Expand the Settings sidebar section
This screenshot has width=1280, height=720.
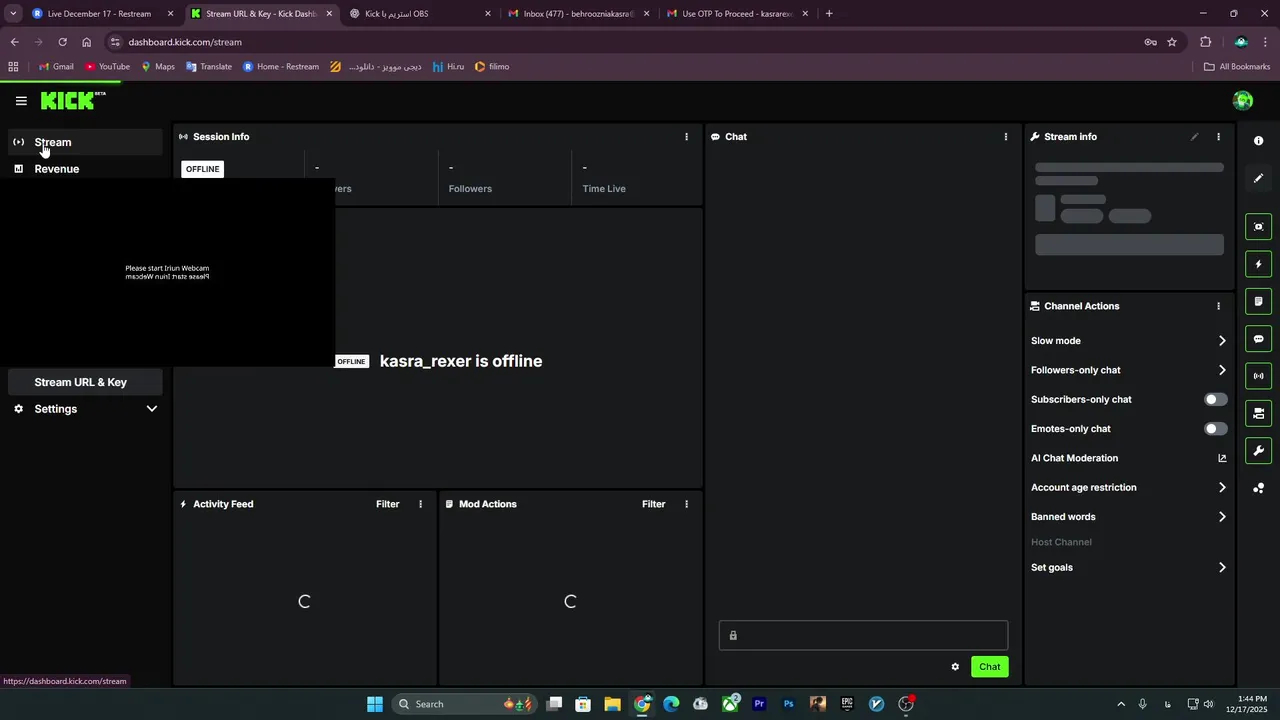pos(85,409)
